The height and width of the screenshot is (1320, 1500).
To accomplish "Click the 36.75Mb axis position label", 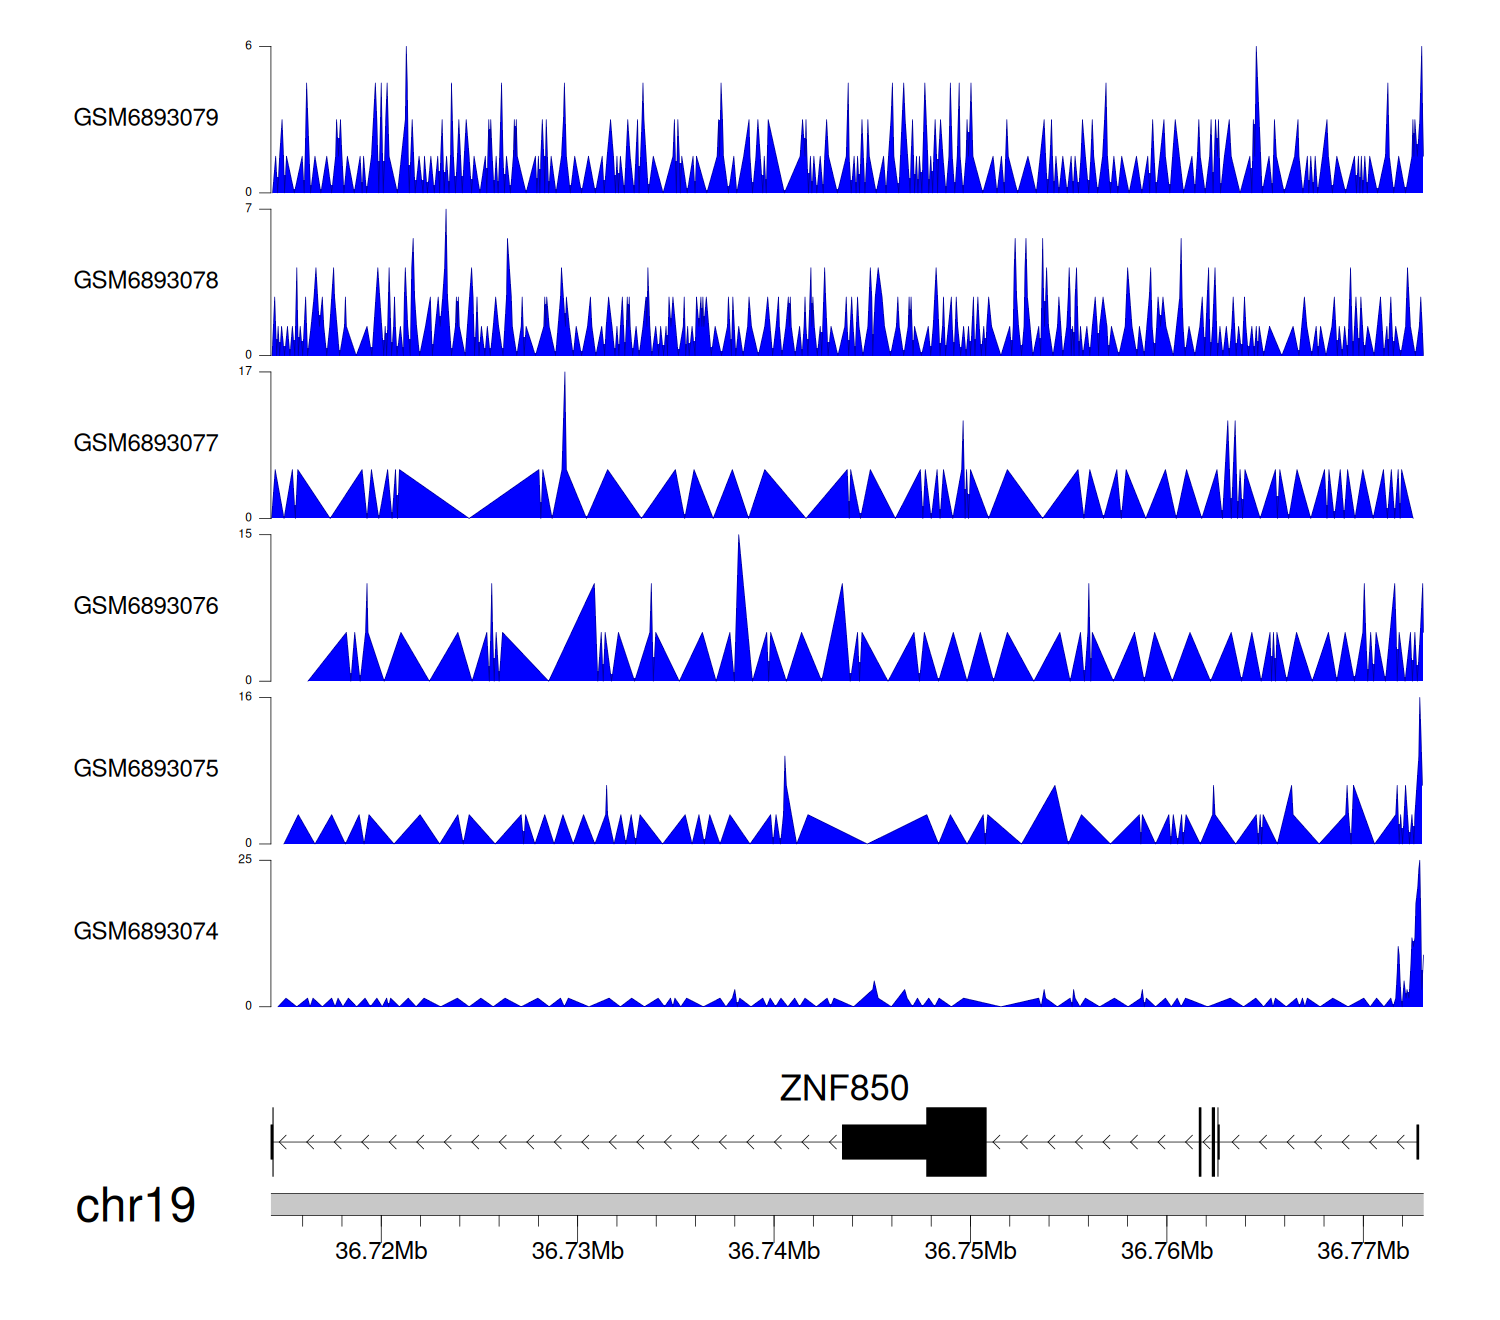I will 970,1252.
